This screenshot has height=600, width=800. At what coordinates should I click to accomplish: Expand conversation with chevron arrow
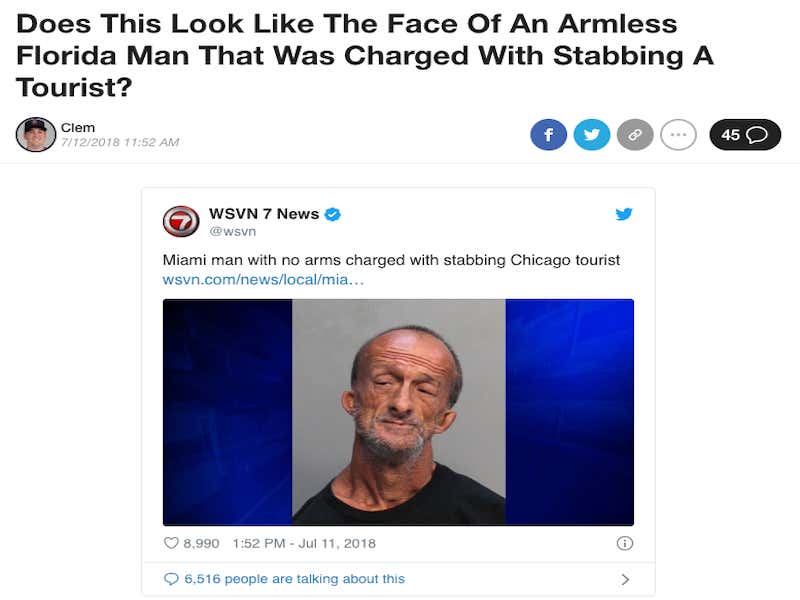tap(626, 580)
